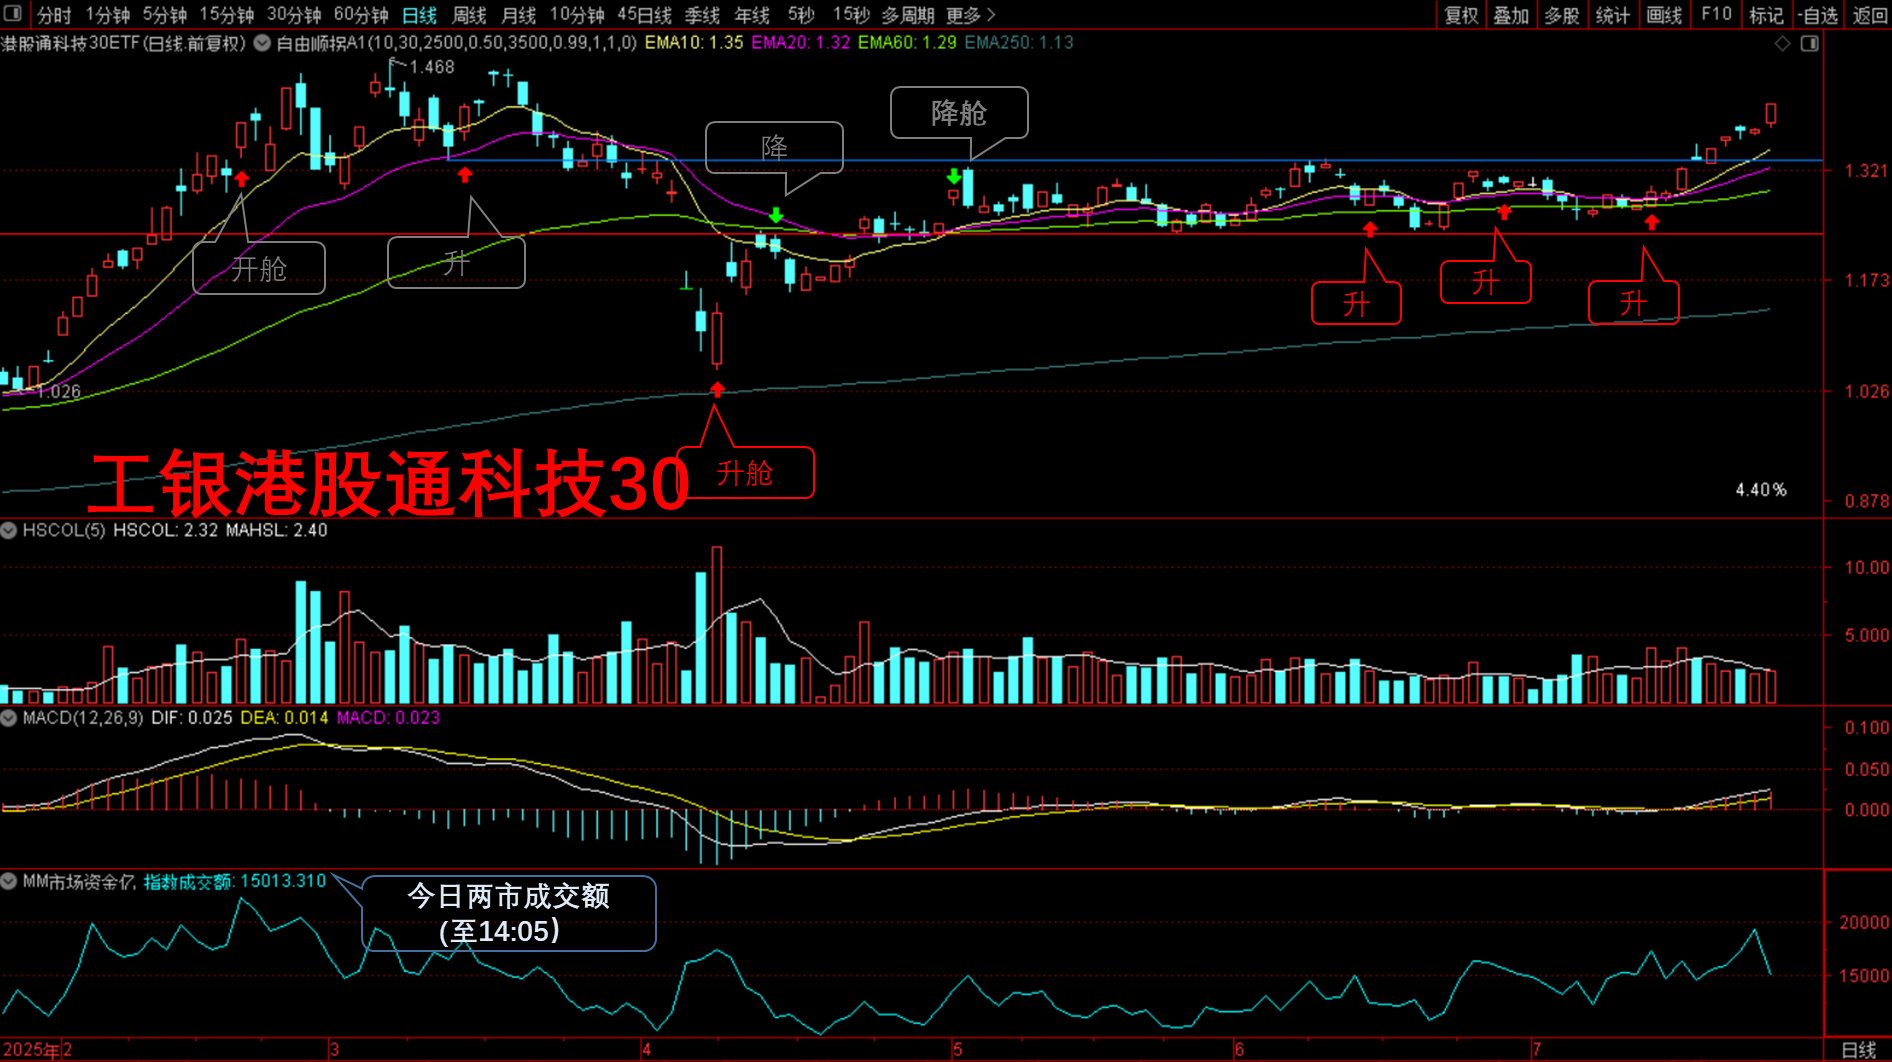The height and width of the screenshot is (1062, 1892).
Task: Expand the 更多 periods list
Action: point(971,15)
